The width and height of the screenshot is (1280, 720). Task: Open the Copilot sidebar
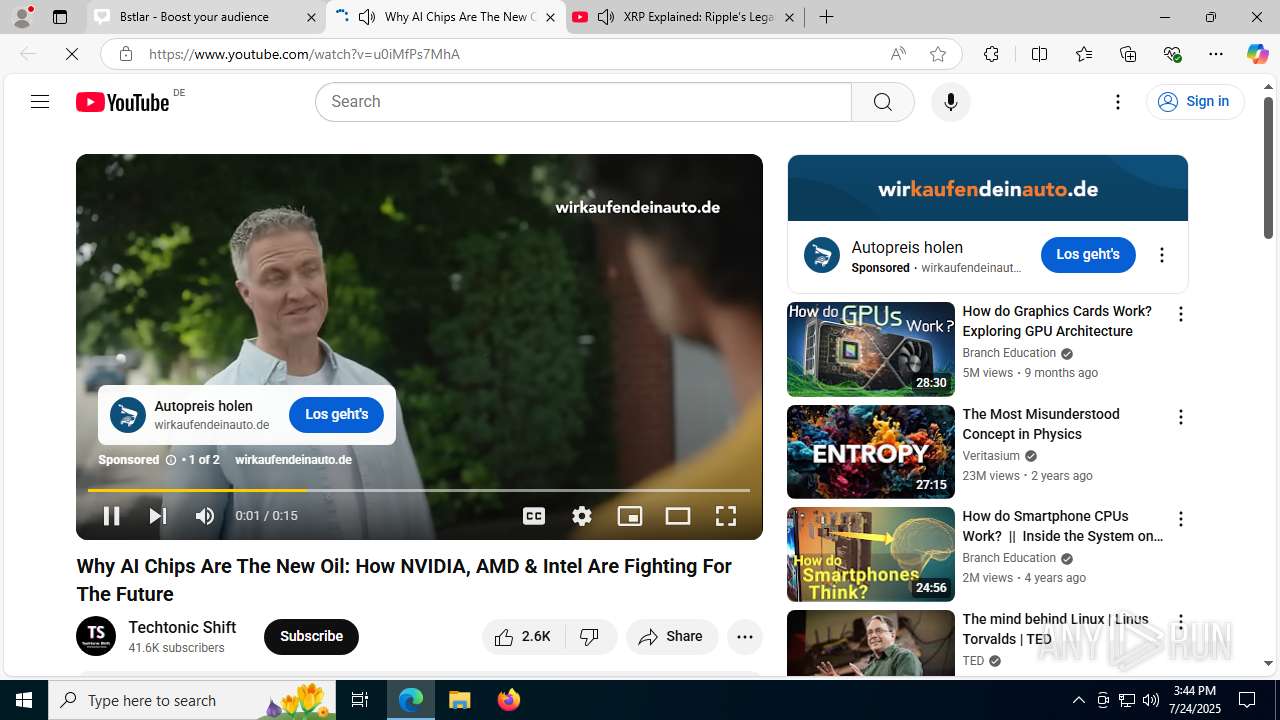click(1257, 54)
